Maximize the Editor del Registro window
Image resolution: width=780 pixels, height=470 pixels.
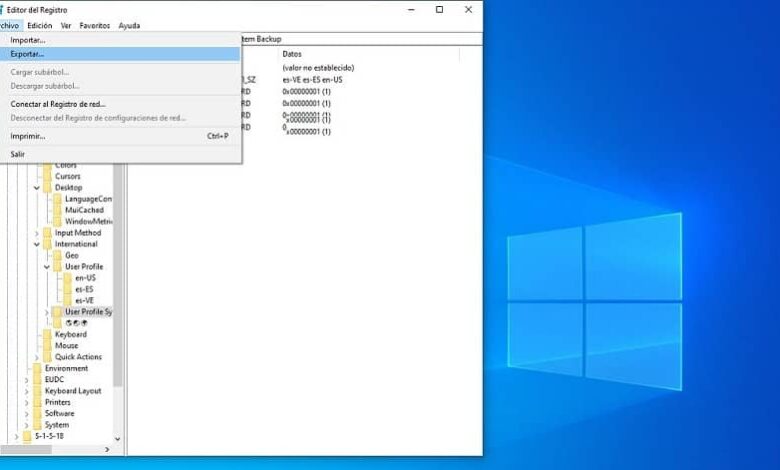(439, 9)
